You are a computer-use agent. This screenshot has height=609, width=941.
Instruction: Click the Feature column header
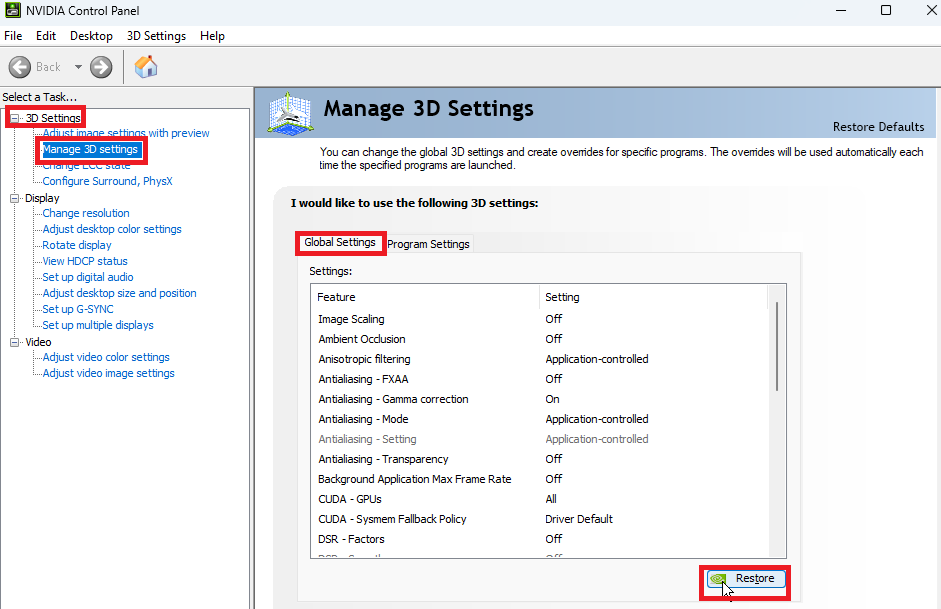(x=425, y=297)
